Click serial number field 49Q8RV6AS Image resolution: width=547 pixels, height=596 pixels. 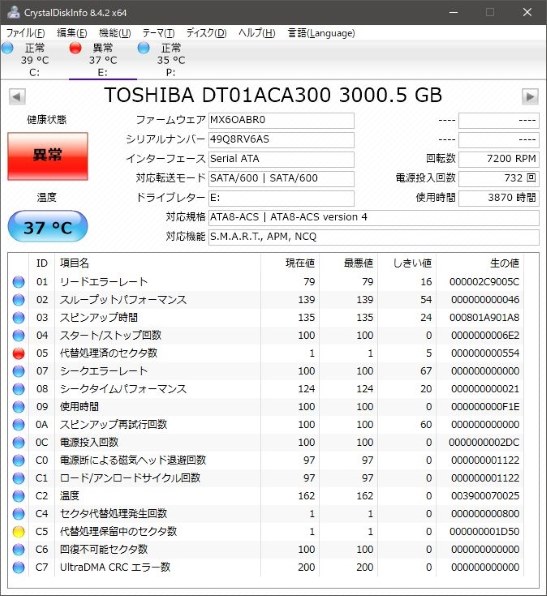click(281, 140)
